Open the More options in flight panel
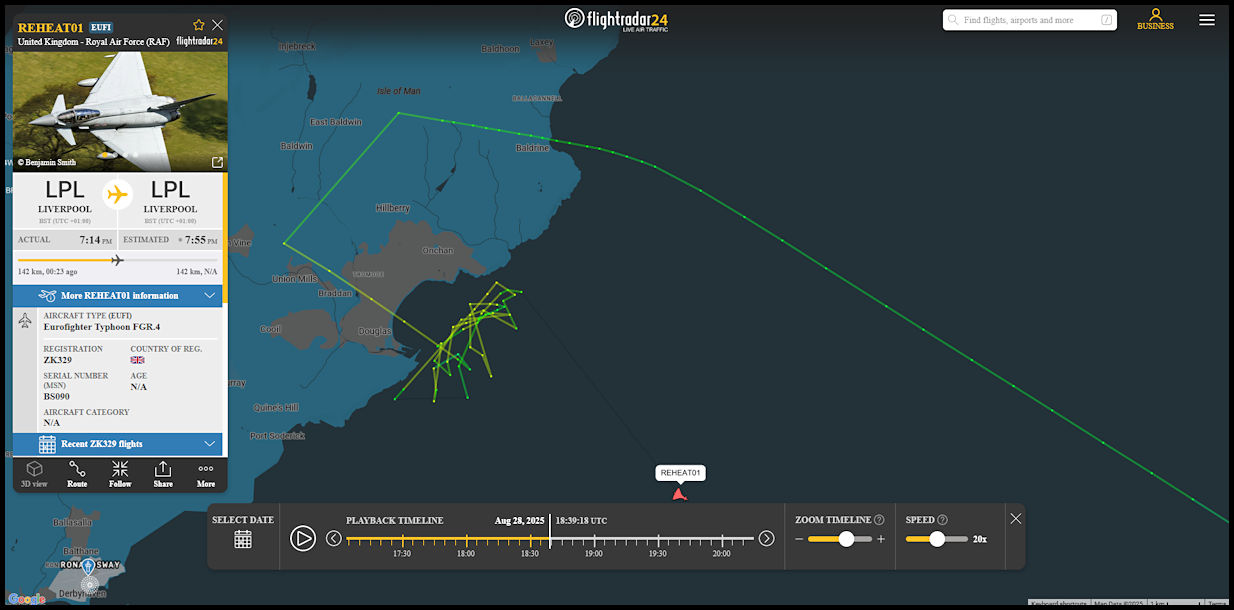Viewport: 1234px width, 610px height. [206, 473]
